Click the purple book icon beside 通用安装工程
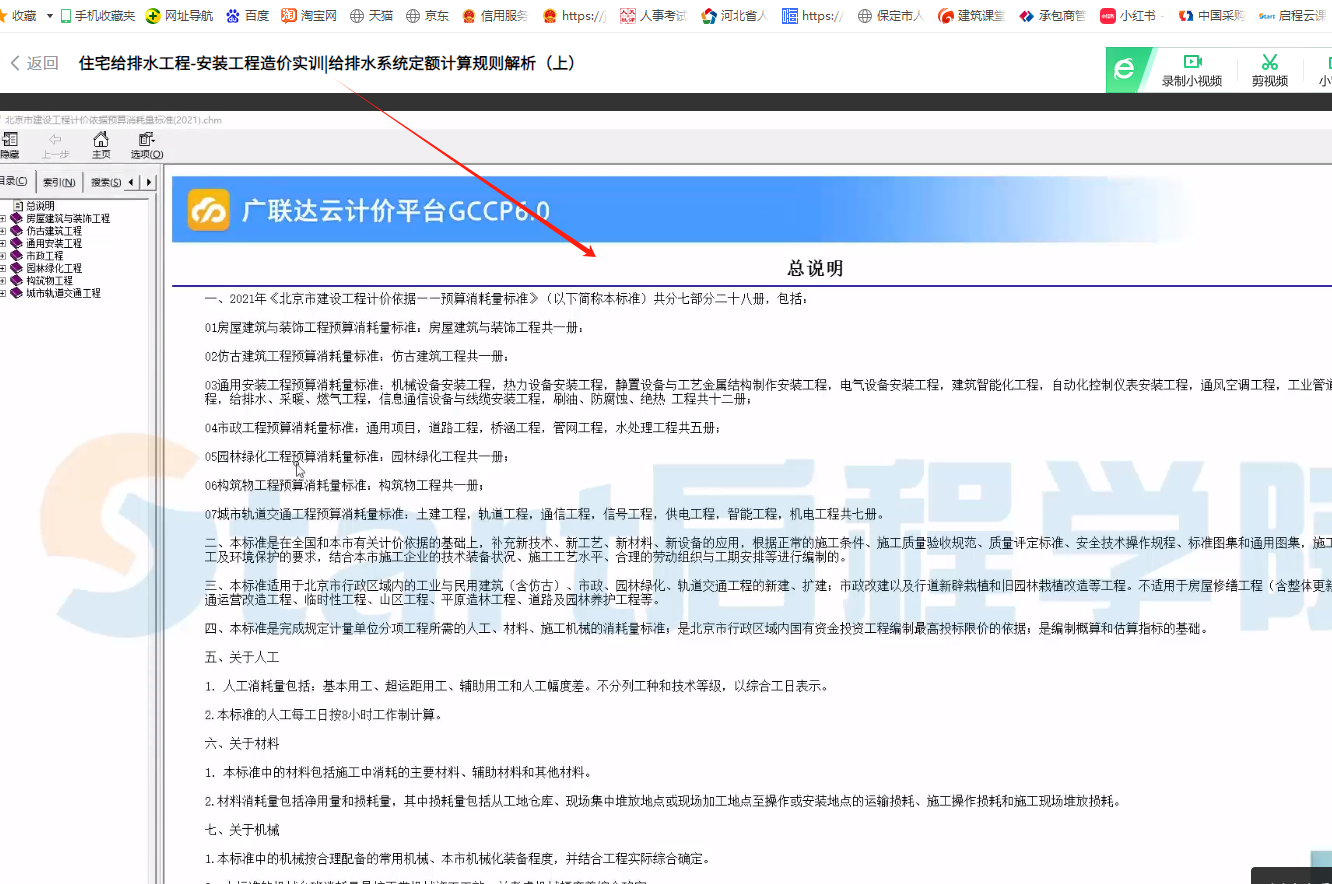 (x=16, y=243)
